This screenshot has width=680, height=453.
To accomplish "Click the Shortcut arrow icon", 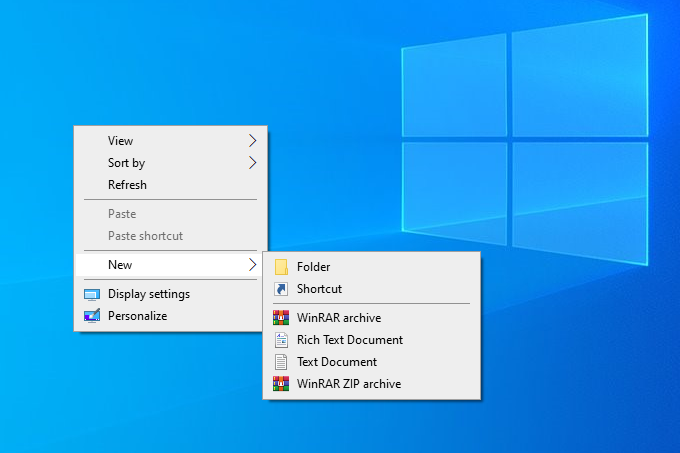I will (281, 289).
